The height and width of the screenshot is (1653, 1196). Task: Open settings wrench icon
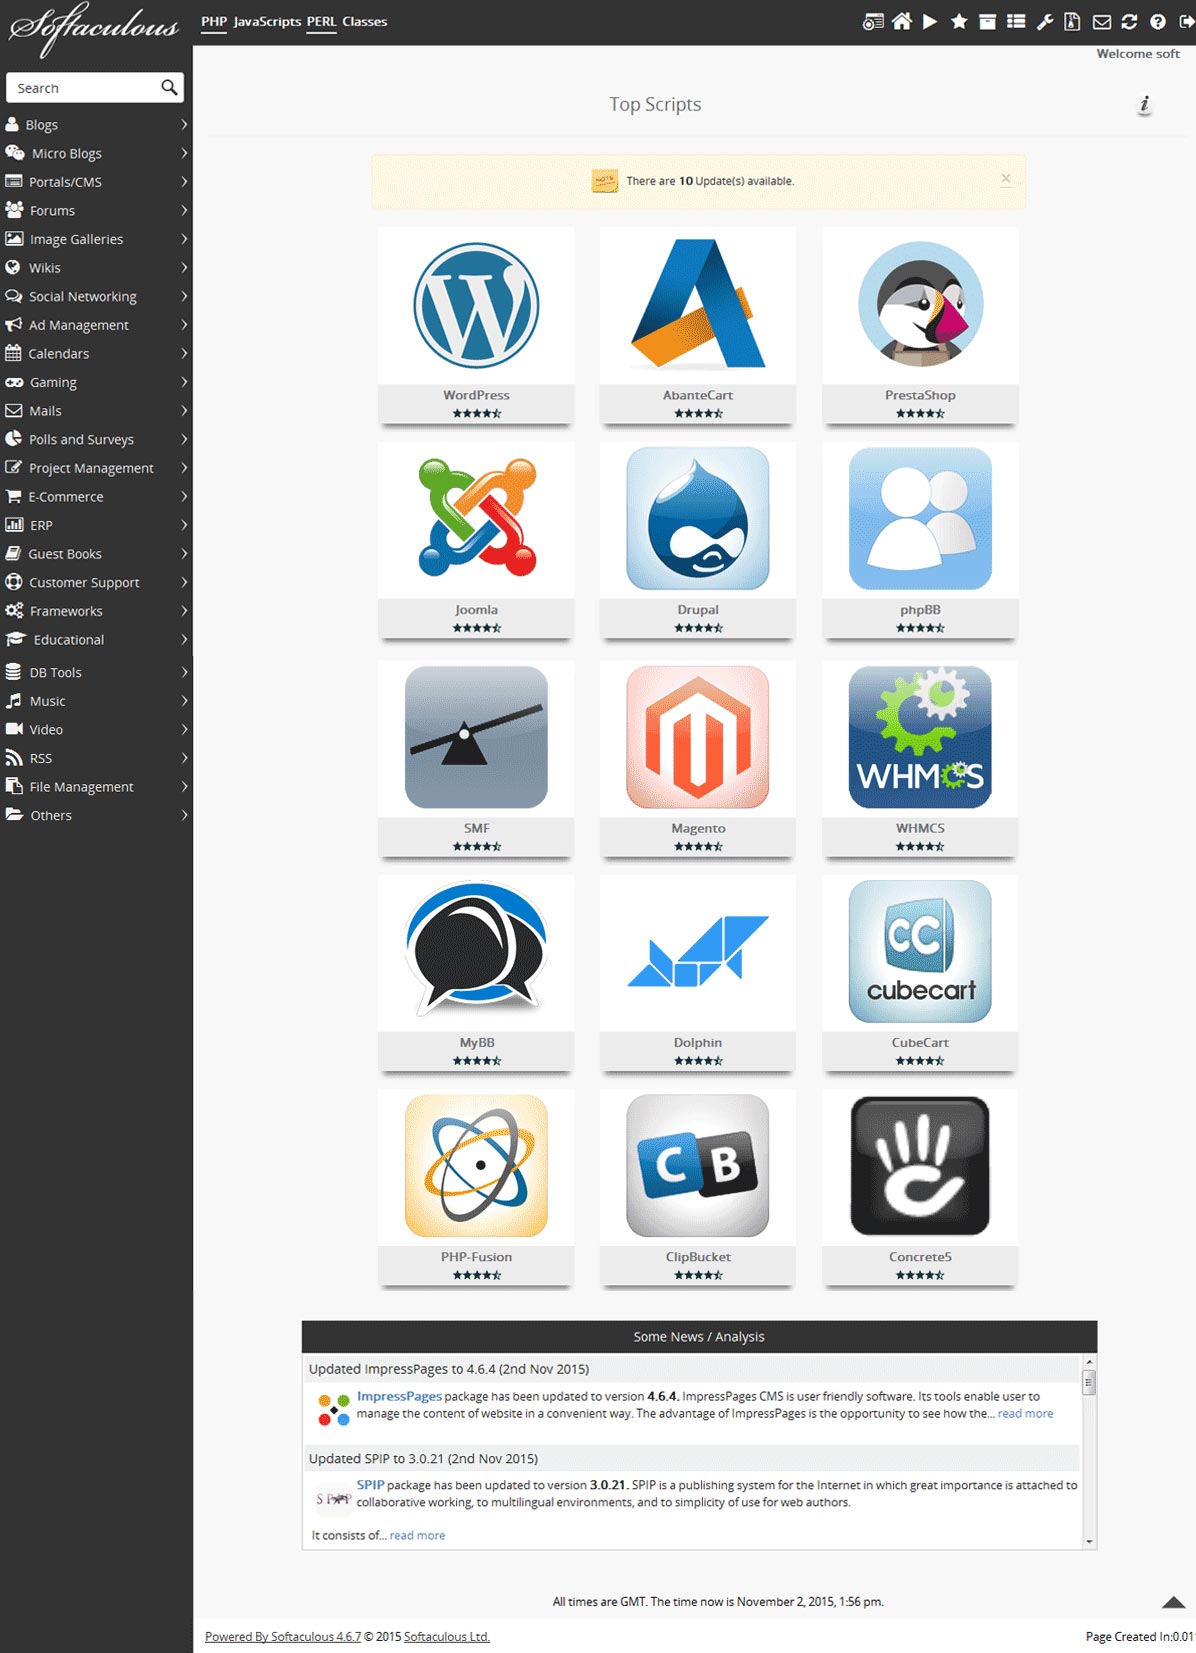[1045, 21]
